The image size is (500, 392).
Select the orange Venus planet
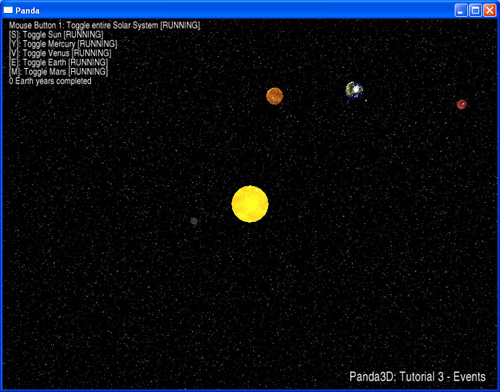(x=275, y=96)
